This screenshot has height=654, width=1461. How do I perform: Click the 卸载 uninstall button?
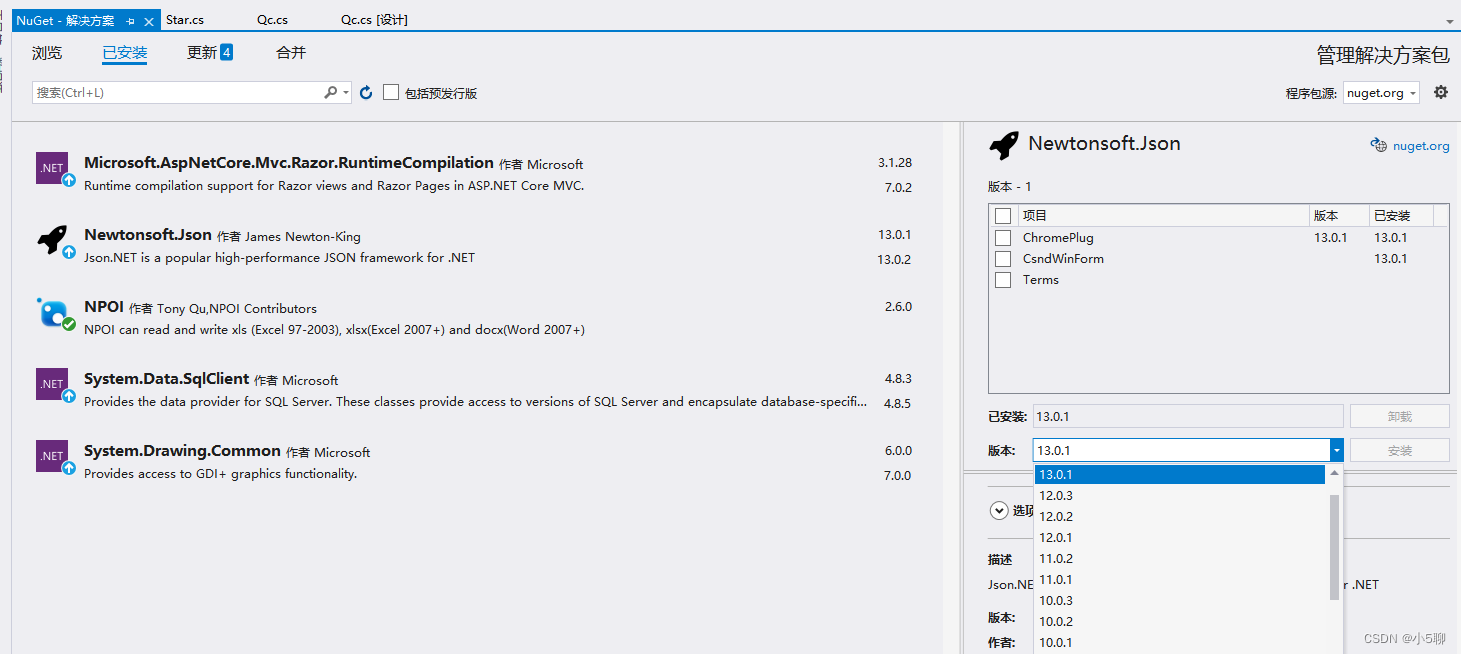point(1399,415)
